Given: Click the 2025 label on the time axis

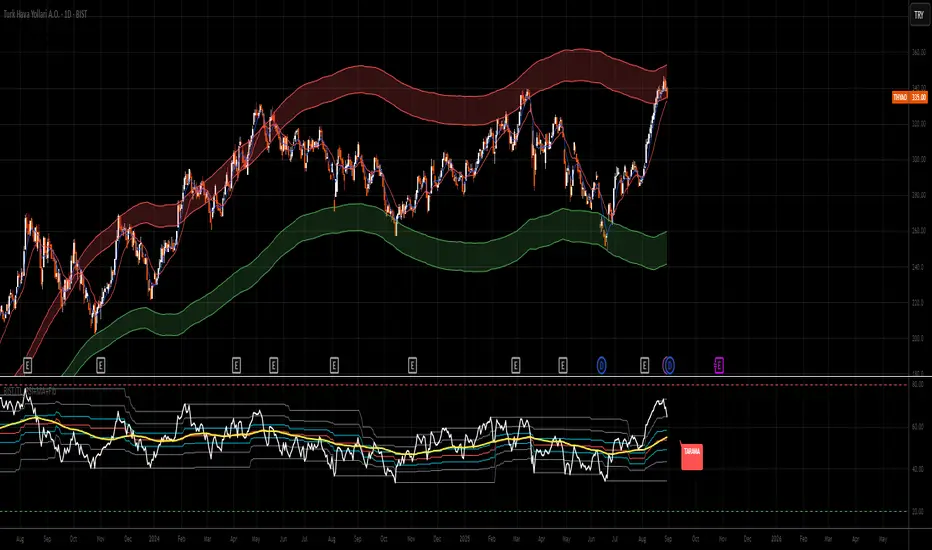Looking at the screenshot, I should click(465, 539).
